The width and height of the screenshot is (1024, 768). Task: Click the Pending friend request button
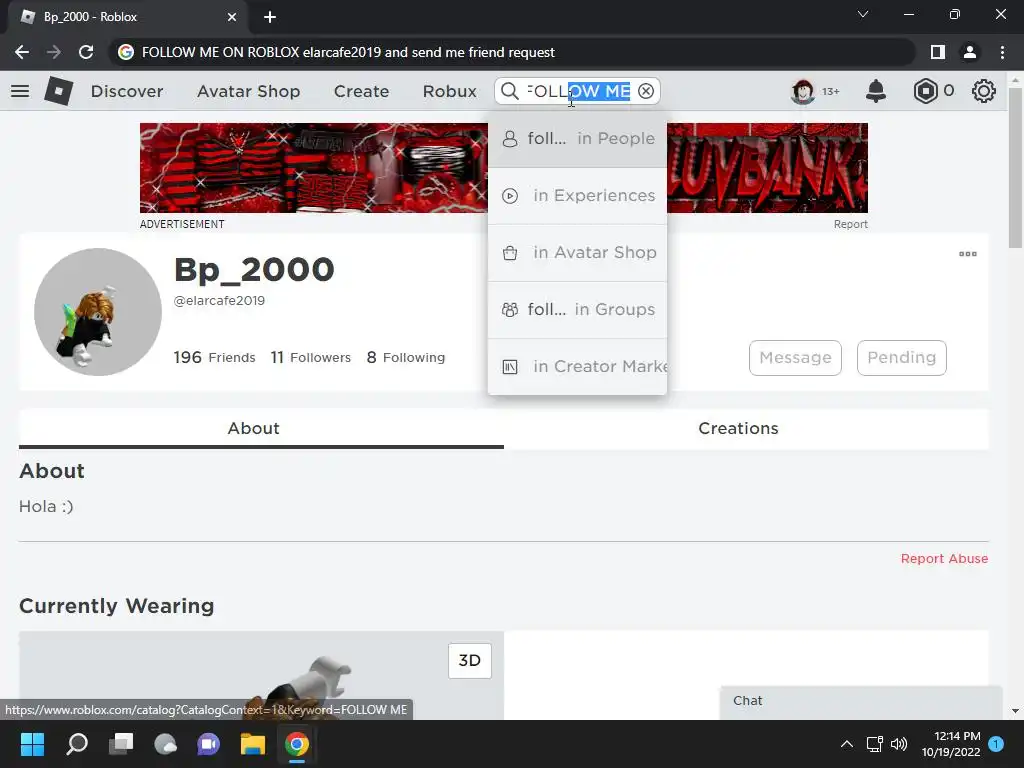902,358
